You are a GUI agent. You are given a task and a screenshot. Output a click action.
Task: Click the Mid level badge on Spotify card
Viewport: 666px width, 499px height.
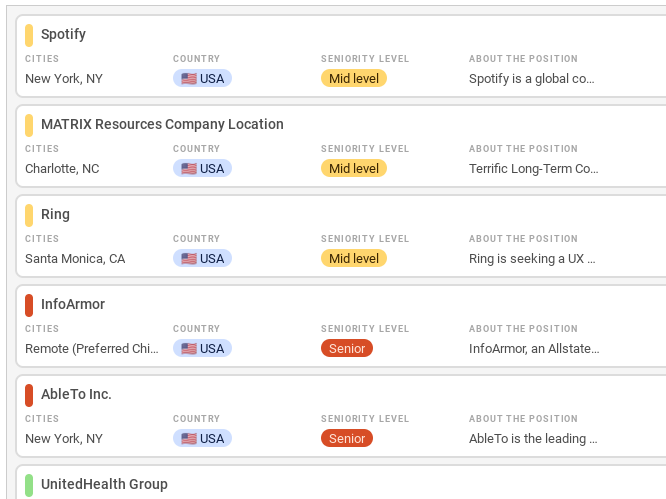[x=354, y=79]
